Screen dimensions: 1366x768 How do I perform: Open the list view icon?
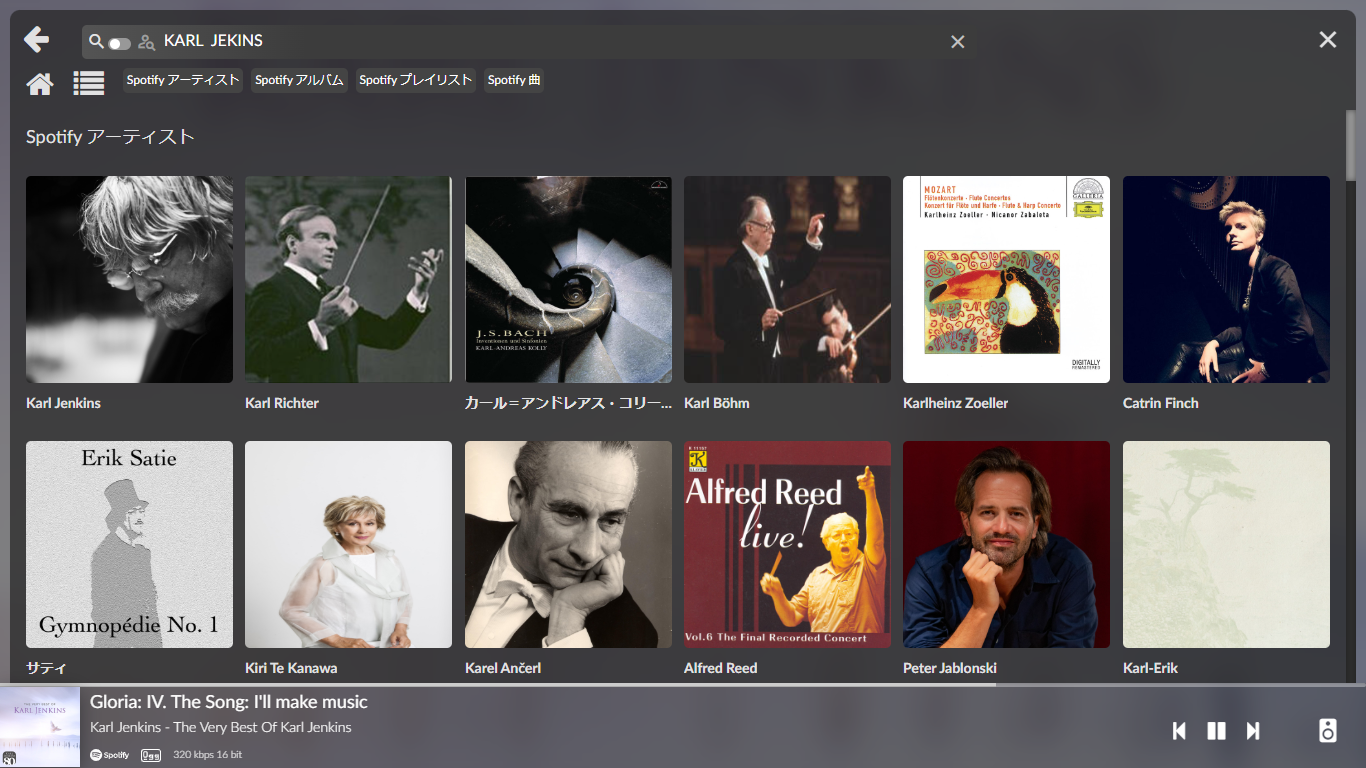coord(89,84)
